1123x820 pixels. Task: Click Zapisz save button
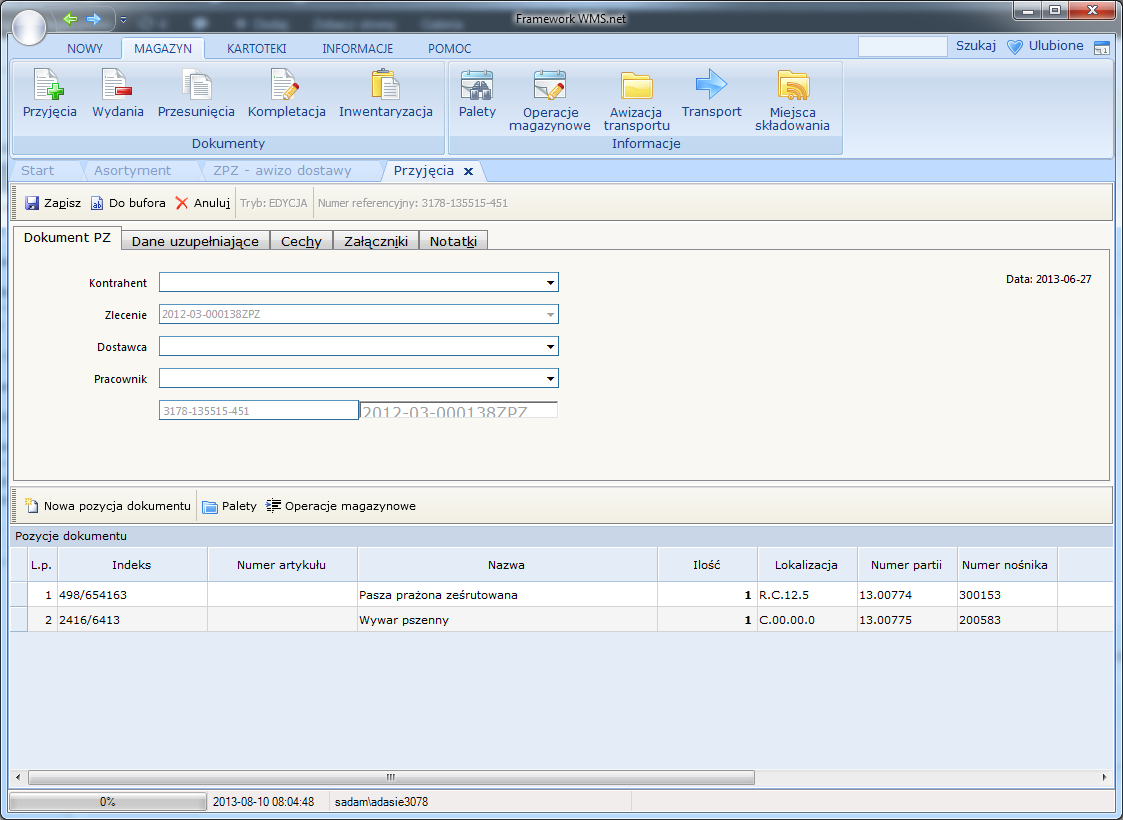[53, 203]
